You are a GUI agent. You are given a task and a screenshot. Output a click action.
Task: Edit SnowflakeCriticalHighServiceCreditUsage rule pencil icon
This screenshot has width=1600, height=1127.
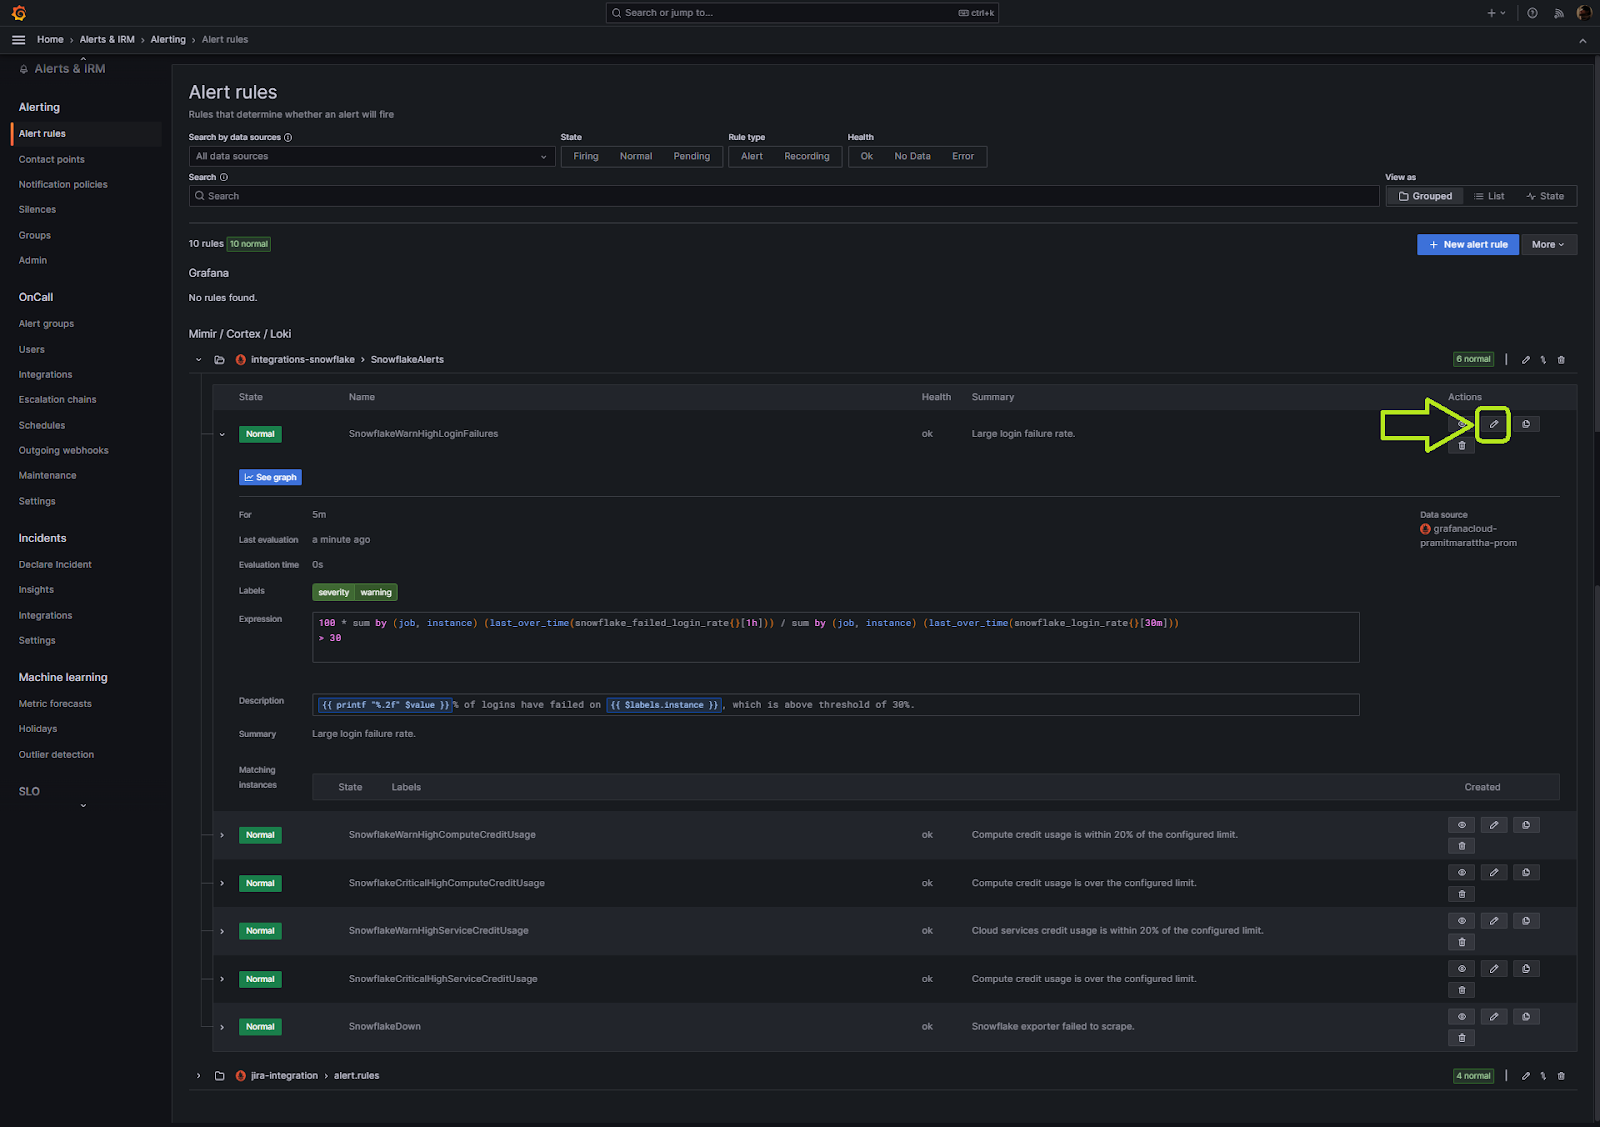[x=1494, y=969]
